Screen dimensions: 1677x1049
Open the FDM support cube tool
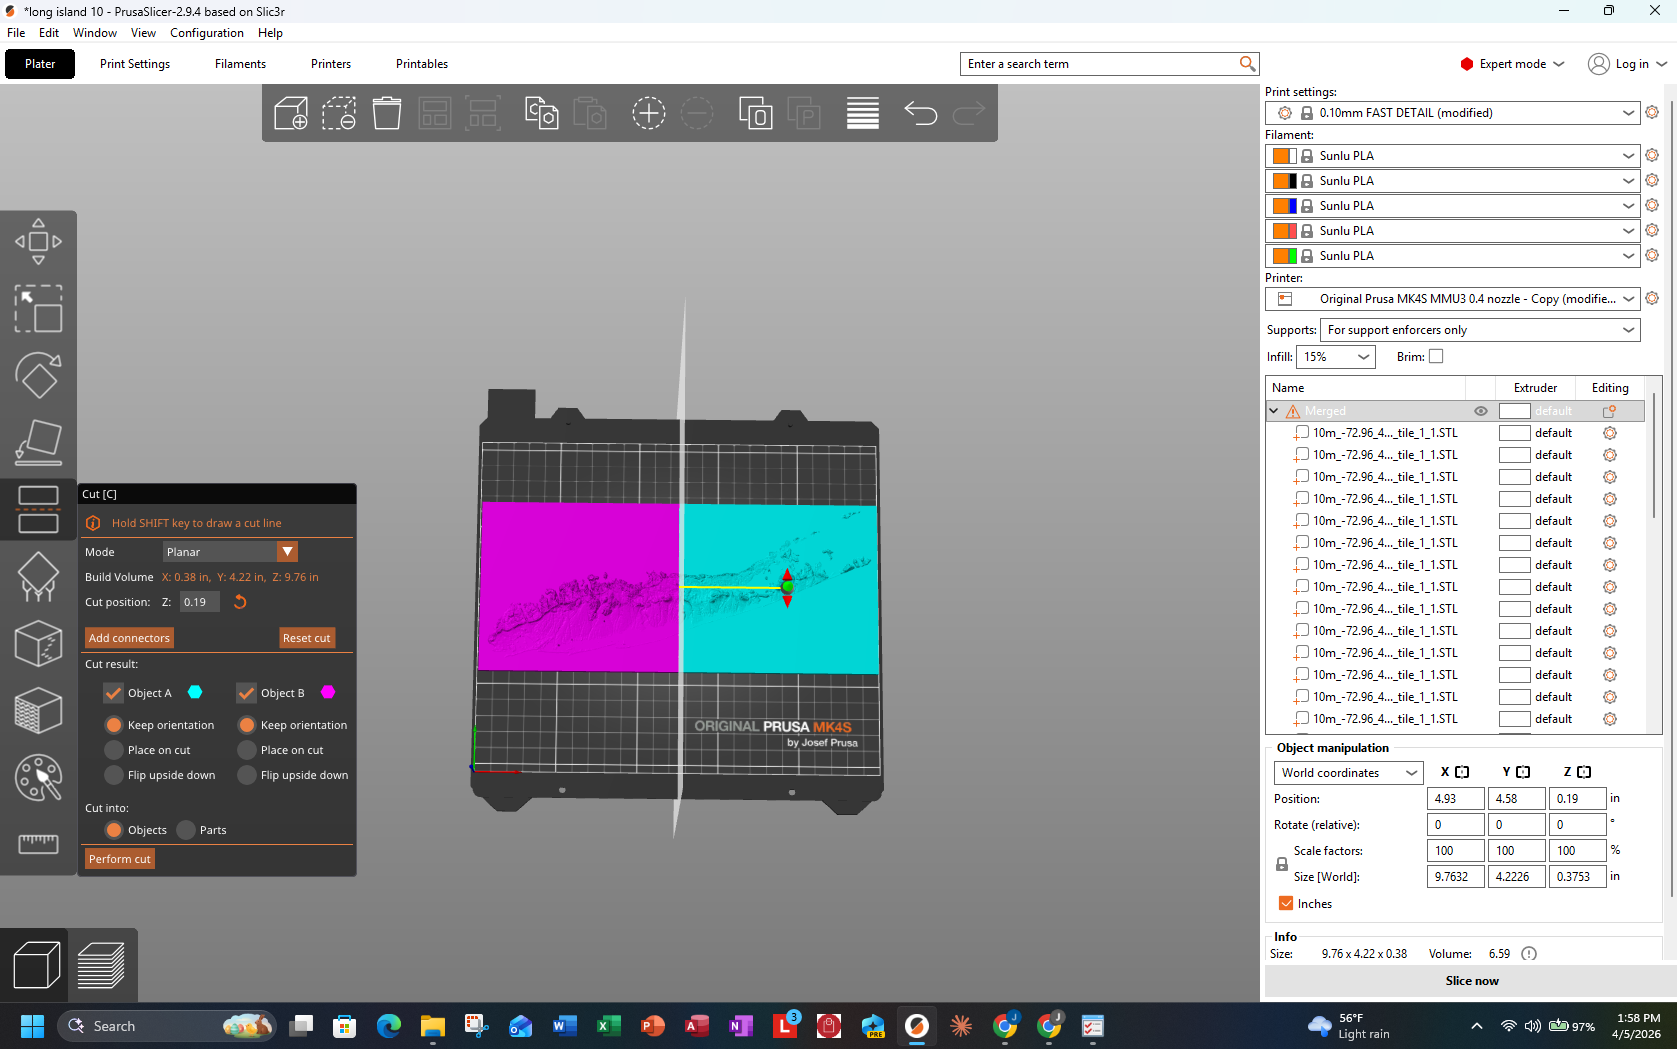pos(38,710)
